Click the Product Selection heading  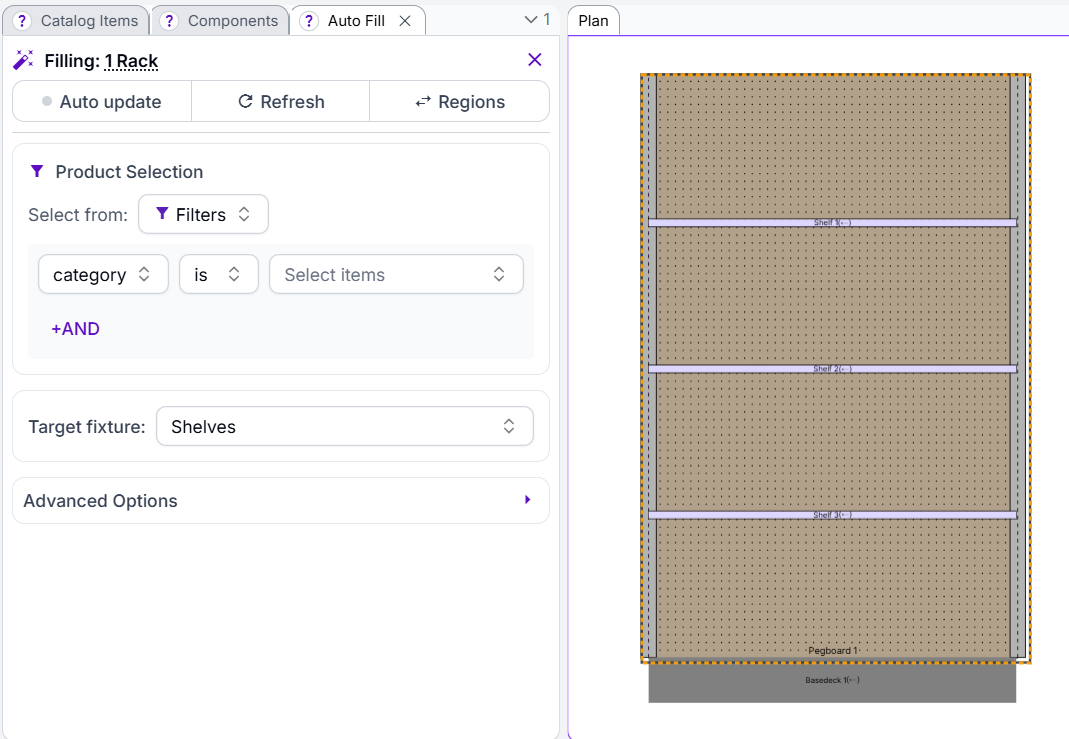click(129, 172)
